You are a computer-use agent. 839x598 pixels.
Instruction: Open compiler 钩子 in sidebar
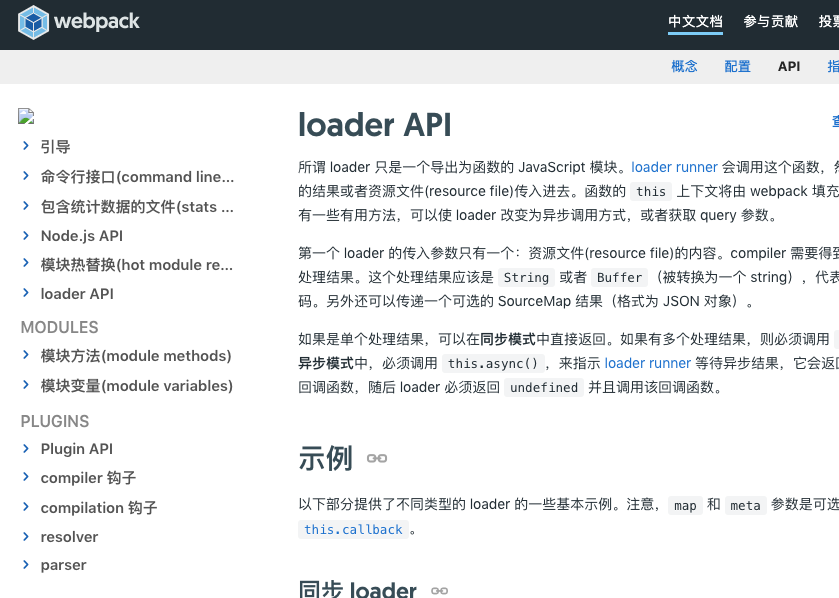click(88, 478)
